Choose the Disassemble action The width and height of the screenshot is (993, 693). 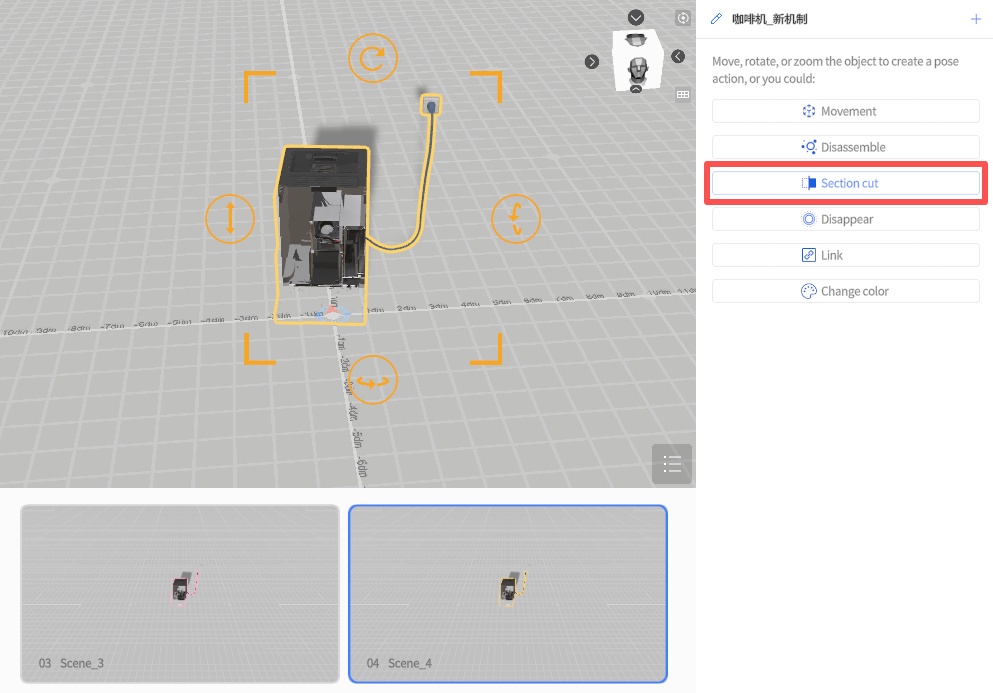[x=845, y=147]
